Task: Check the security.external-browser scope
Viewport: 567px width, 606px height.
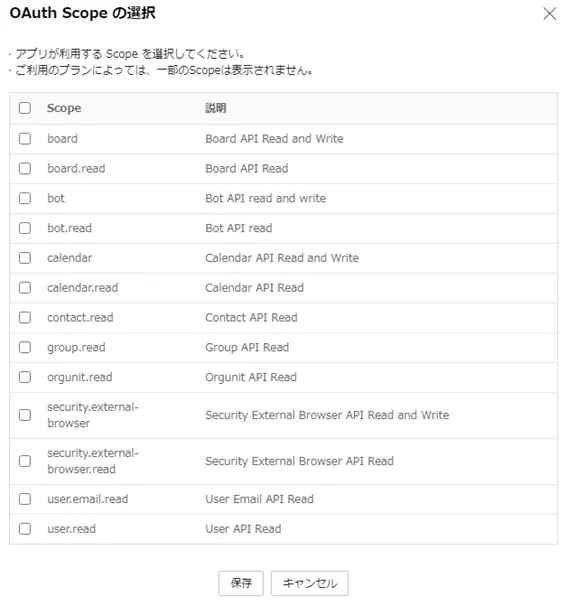Action: click(25, 415)
